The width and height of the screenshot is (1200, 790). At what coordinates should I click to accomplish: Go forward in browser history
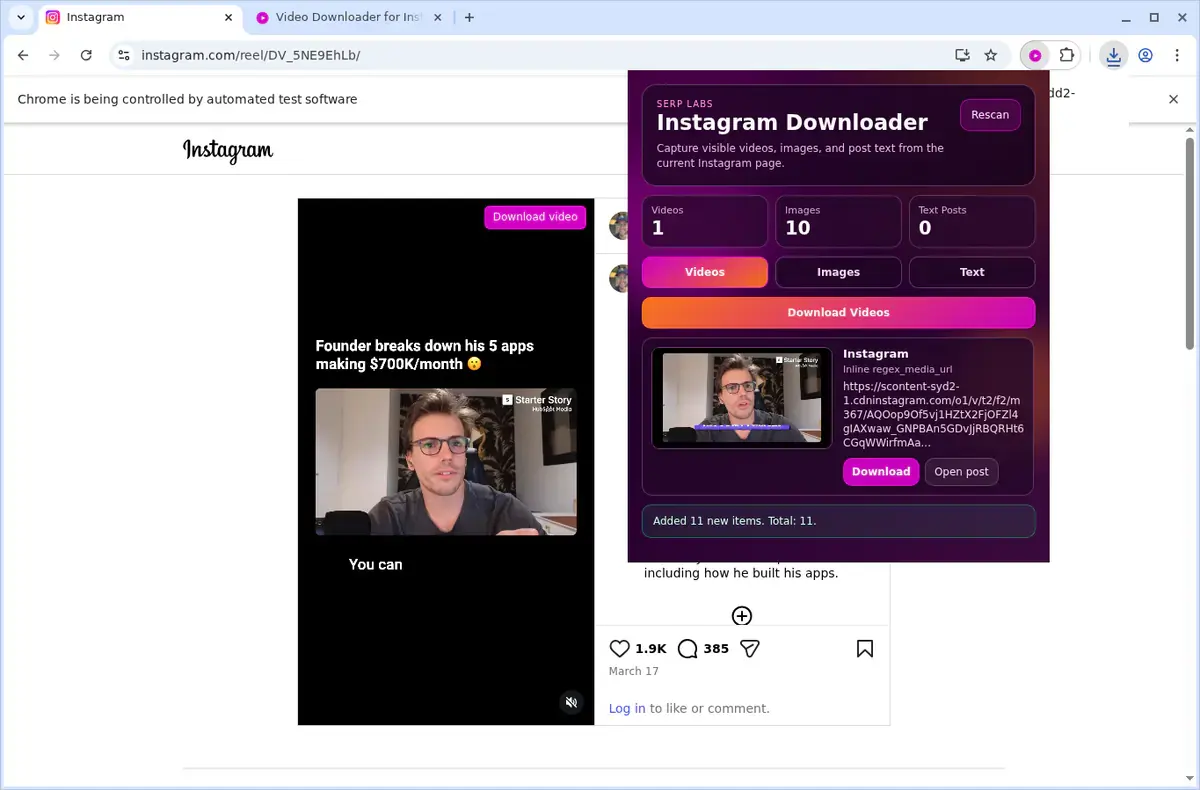click(x=55, y=55)
